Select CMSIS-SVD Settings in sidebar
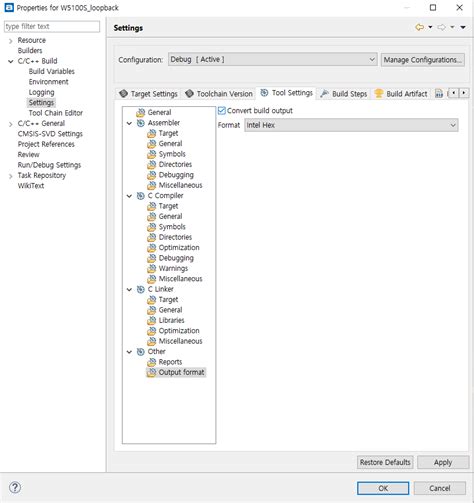 (x=50, y=134)
